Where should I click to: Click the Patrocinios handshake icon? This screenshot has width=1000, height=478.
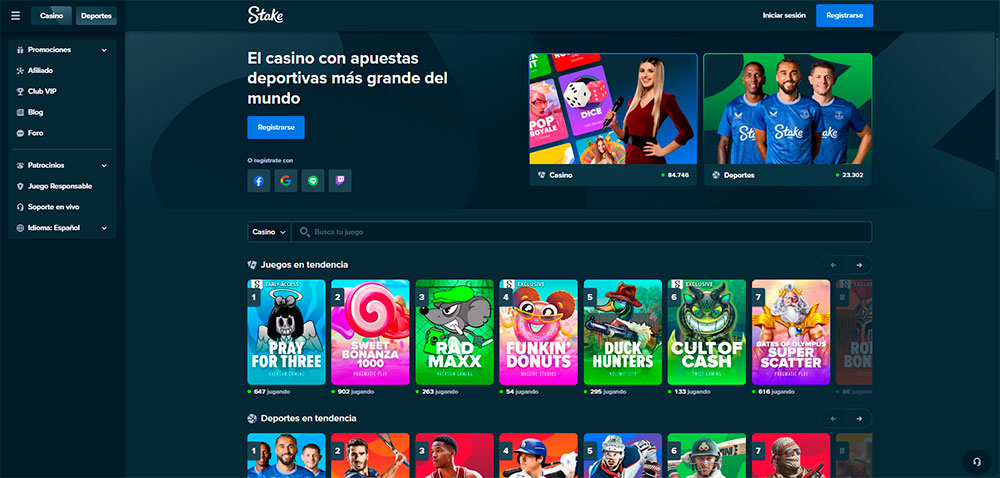pyautogui.click(x=20, y=166)
